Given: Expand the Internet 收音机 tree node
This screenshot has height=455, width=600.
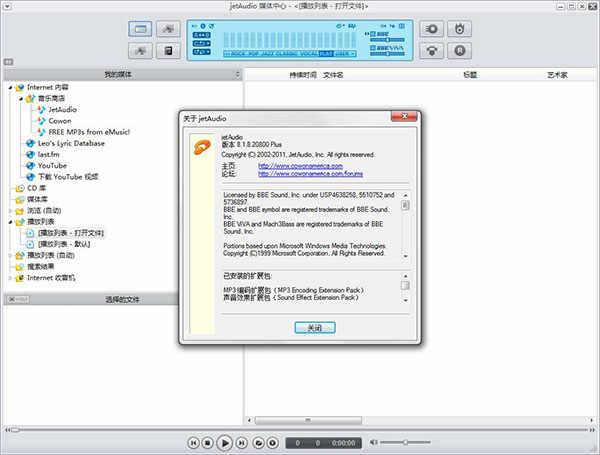Looking at the screenshot, I should coord(10,278).
